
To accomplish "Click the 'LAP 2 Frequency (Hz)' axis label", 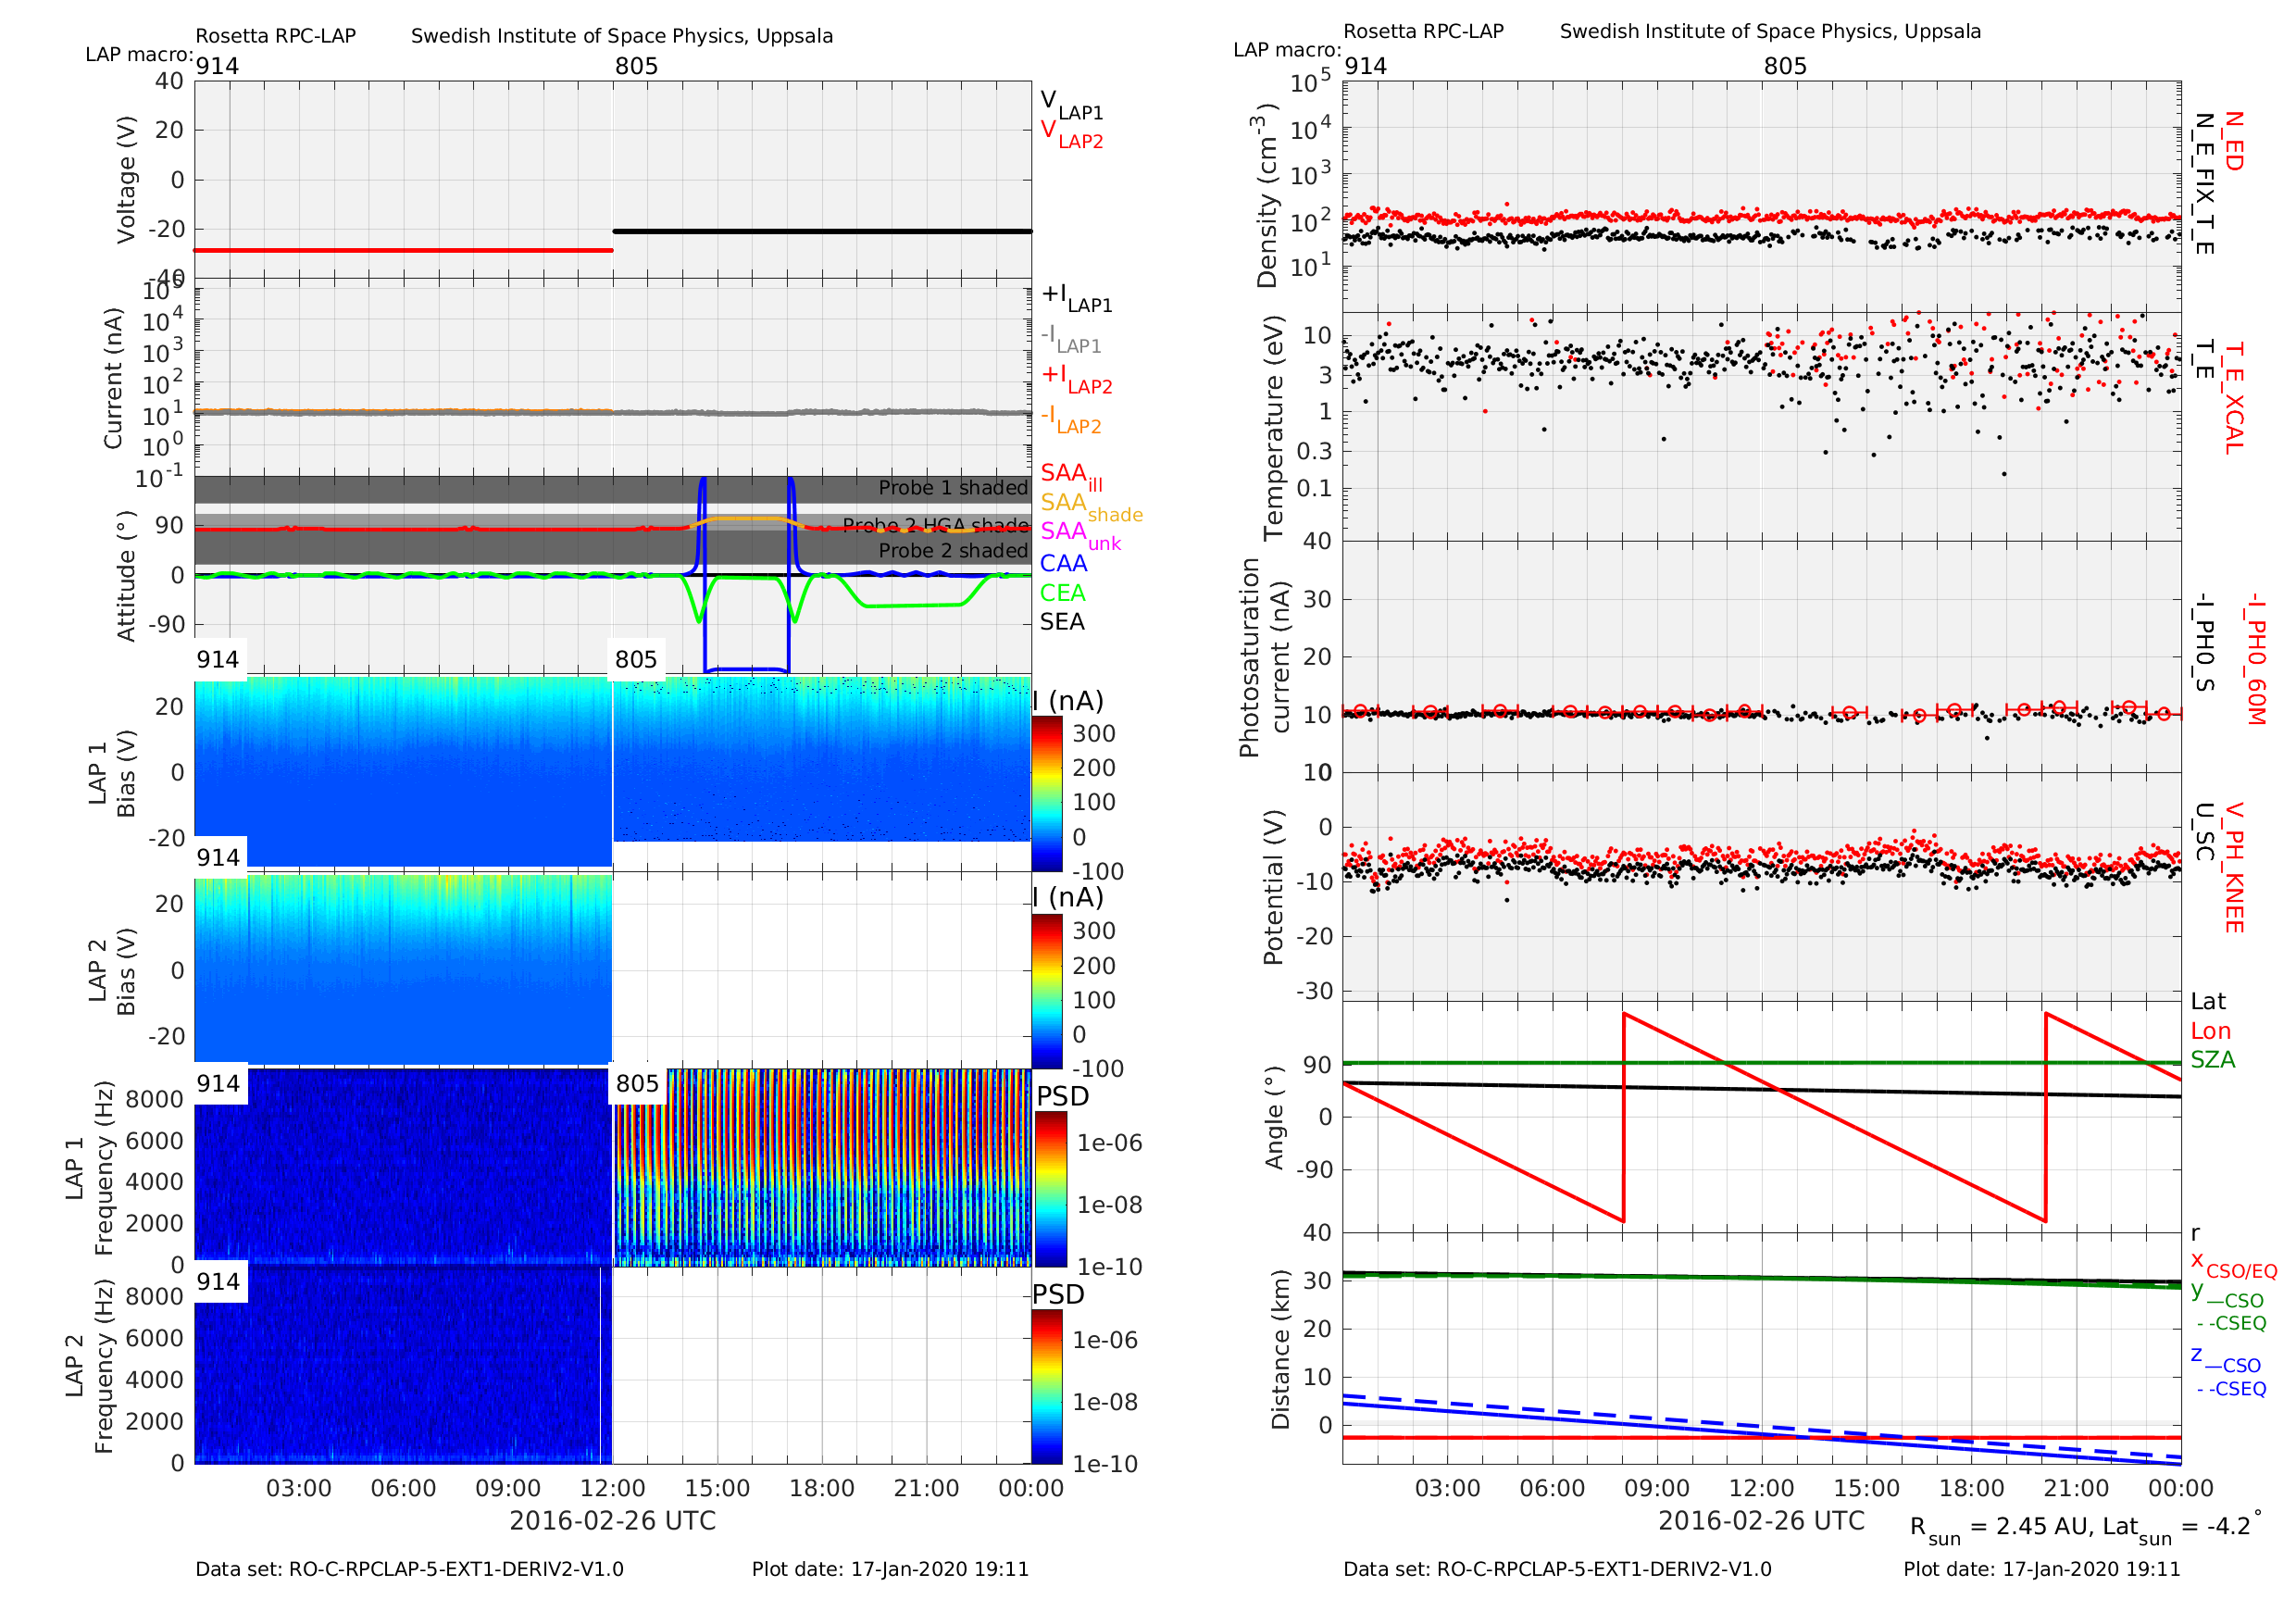I will 89,1366.
